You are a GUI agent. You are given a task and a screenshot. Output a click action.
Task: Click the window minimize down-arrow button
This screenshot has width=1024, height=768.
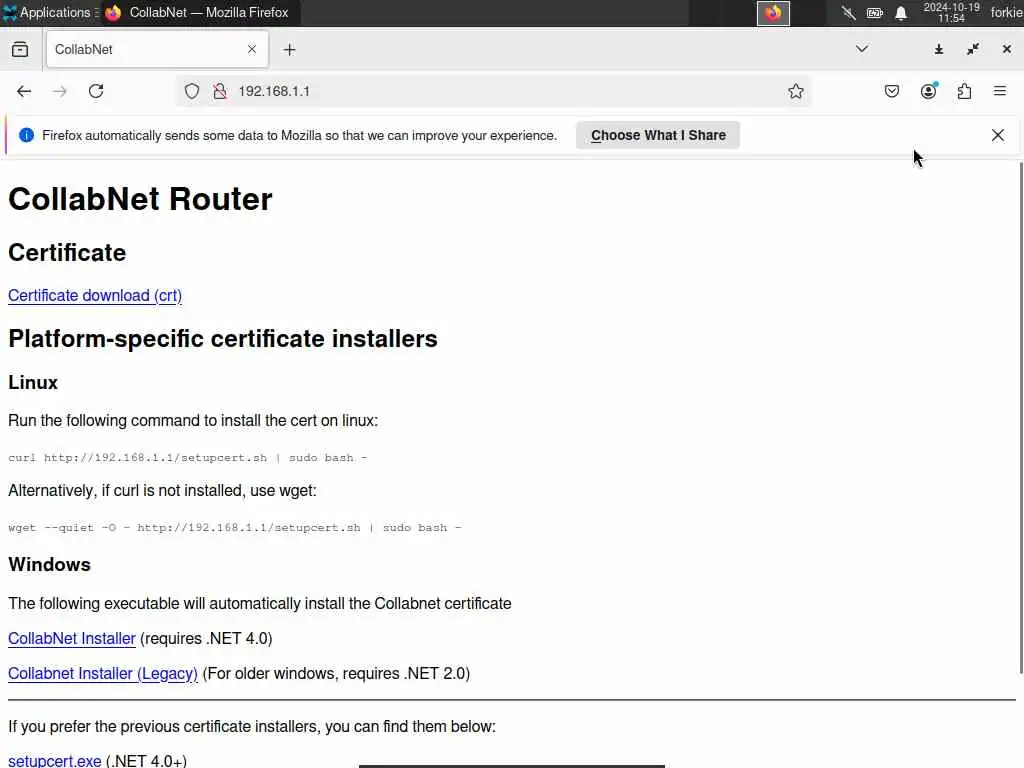(938, 50)
